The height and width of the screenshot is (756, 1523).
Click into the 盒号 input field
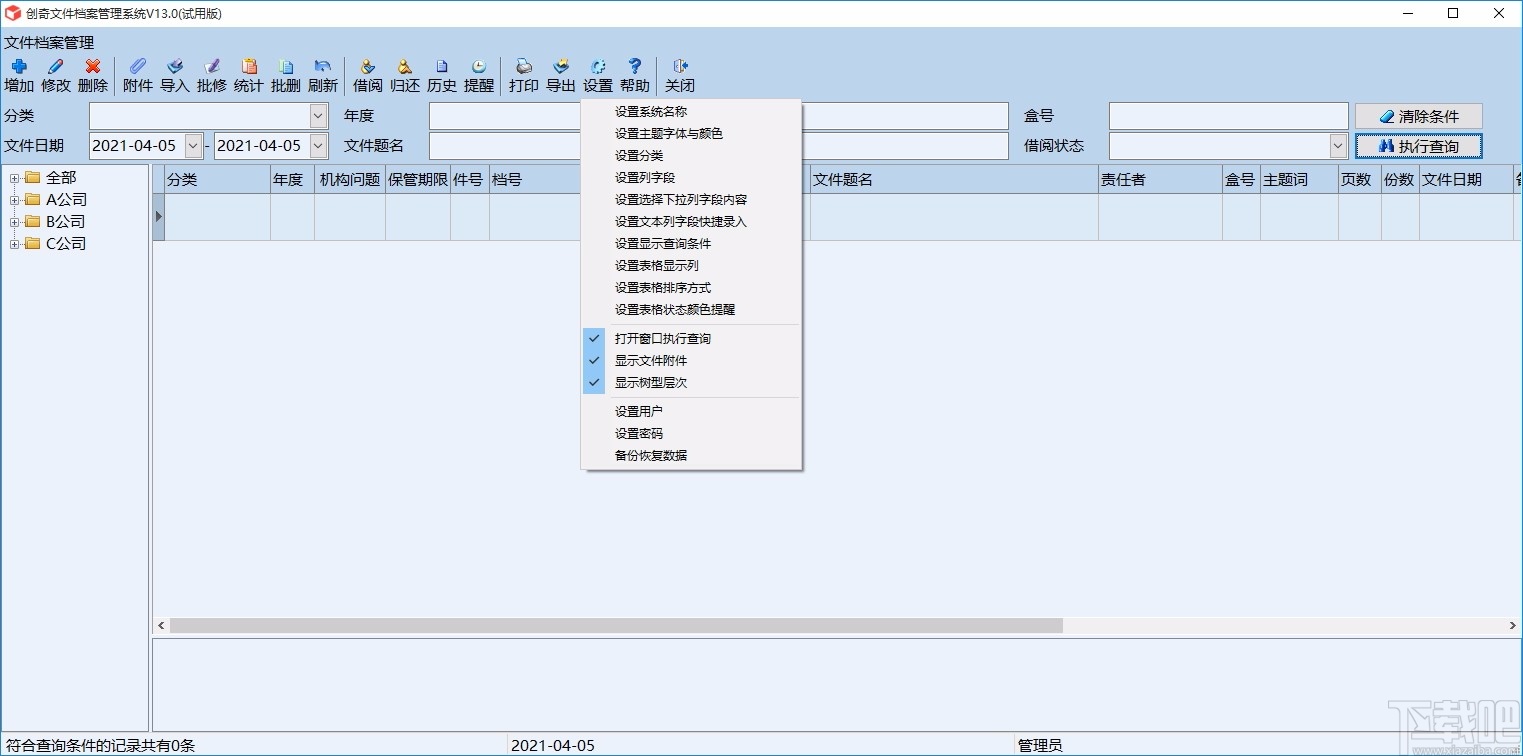(x=1229, y=116)
